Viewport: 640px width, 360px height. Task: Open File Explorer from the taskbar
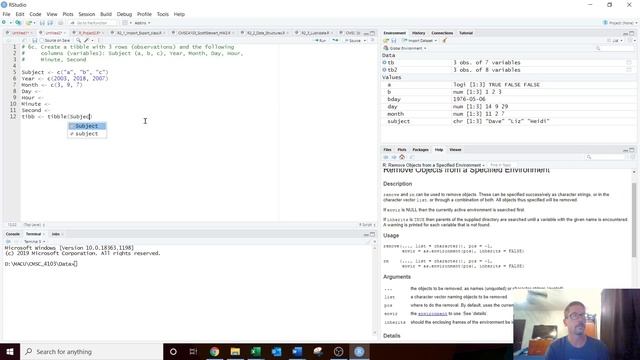coord(235,351)
